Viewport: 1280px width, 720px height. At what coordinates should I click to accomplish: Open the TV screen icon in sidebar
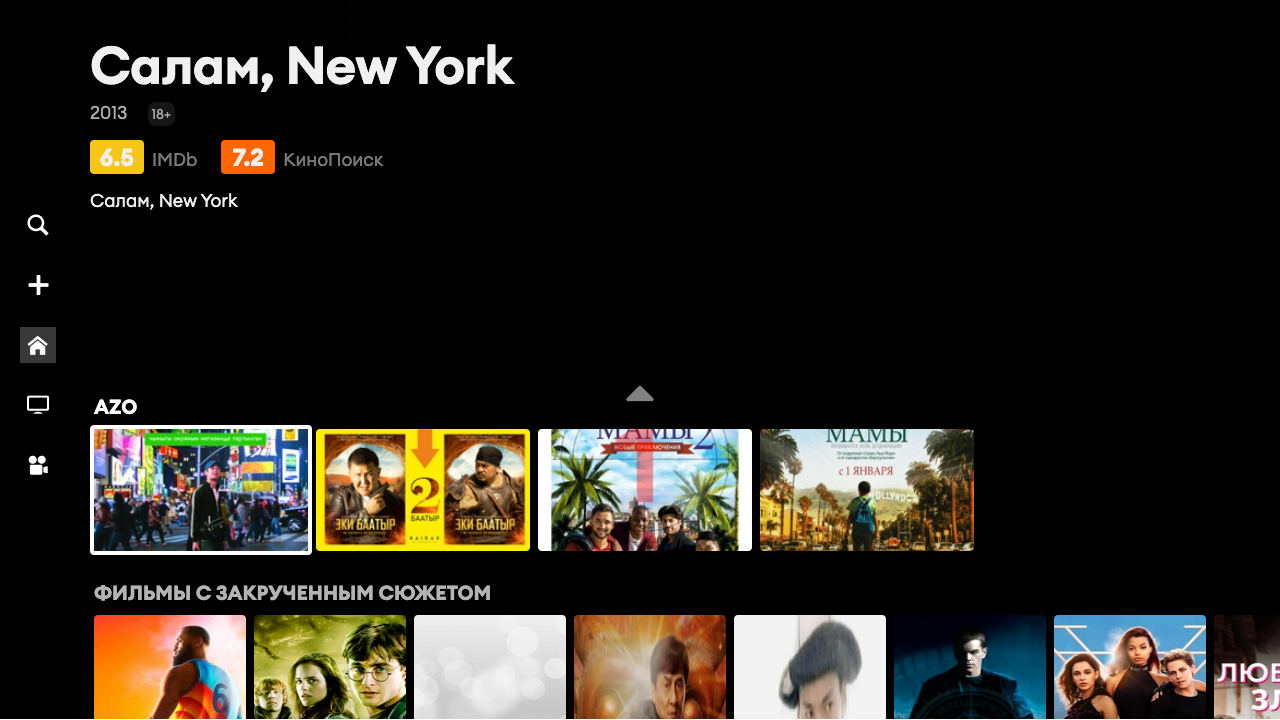38,405
